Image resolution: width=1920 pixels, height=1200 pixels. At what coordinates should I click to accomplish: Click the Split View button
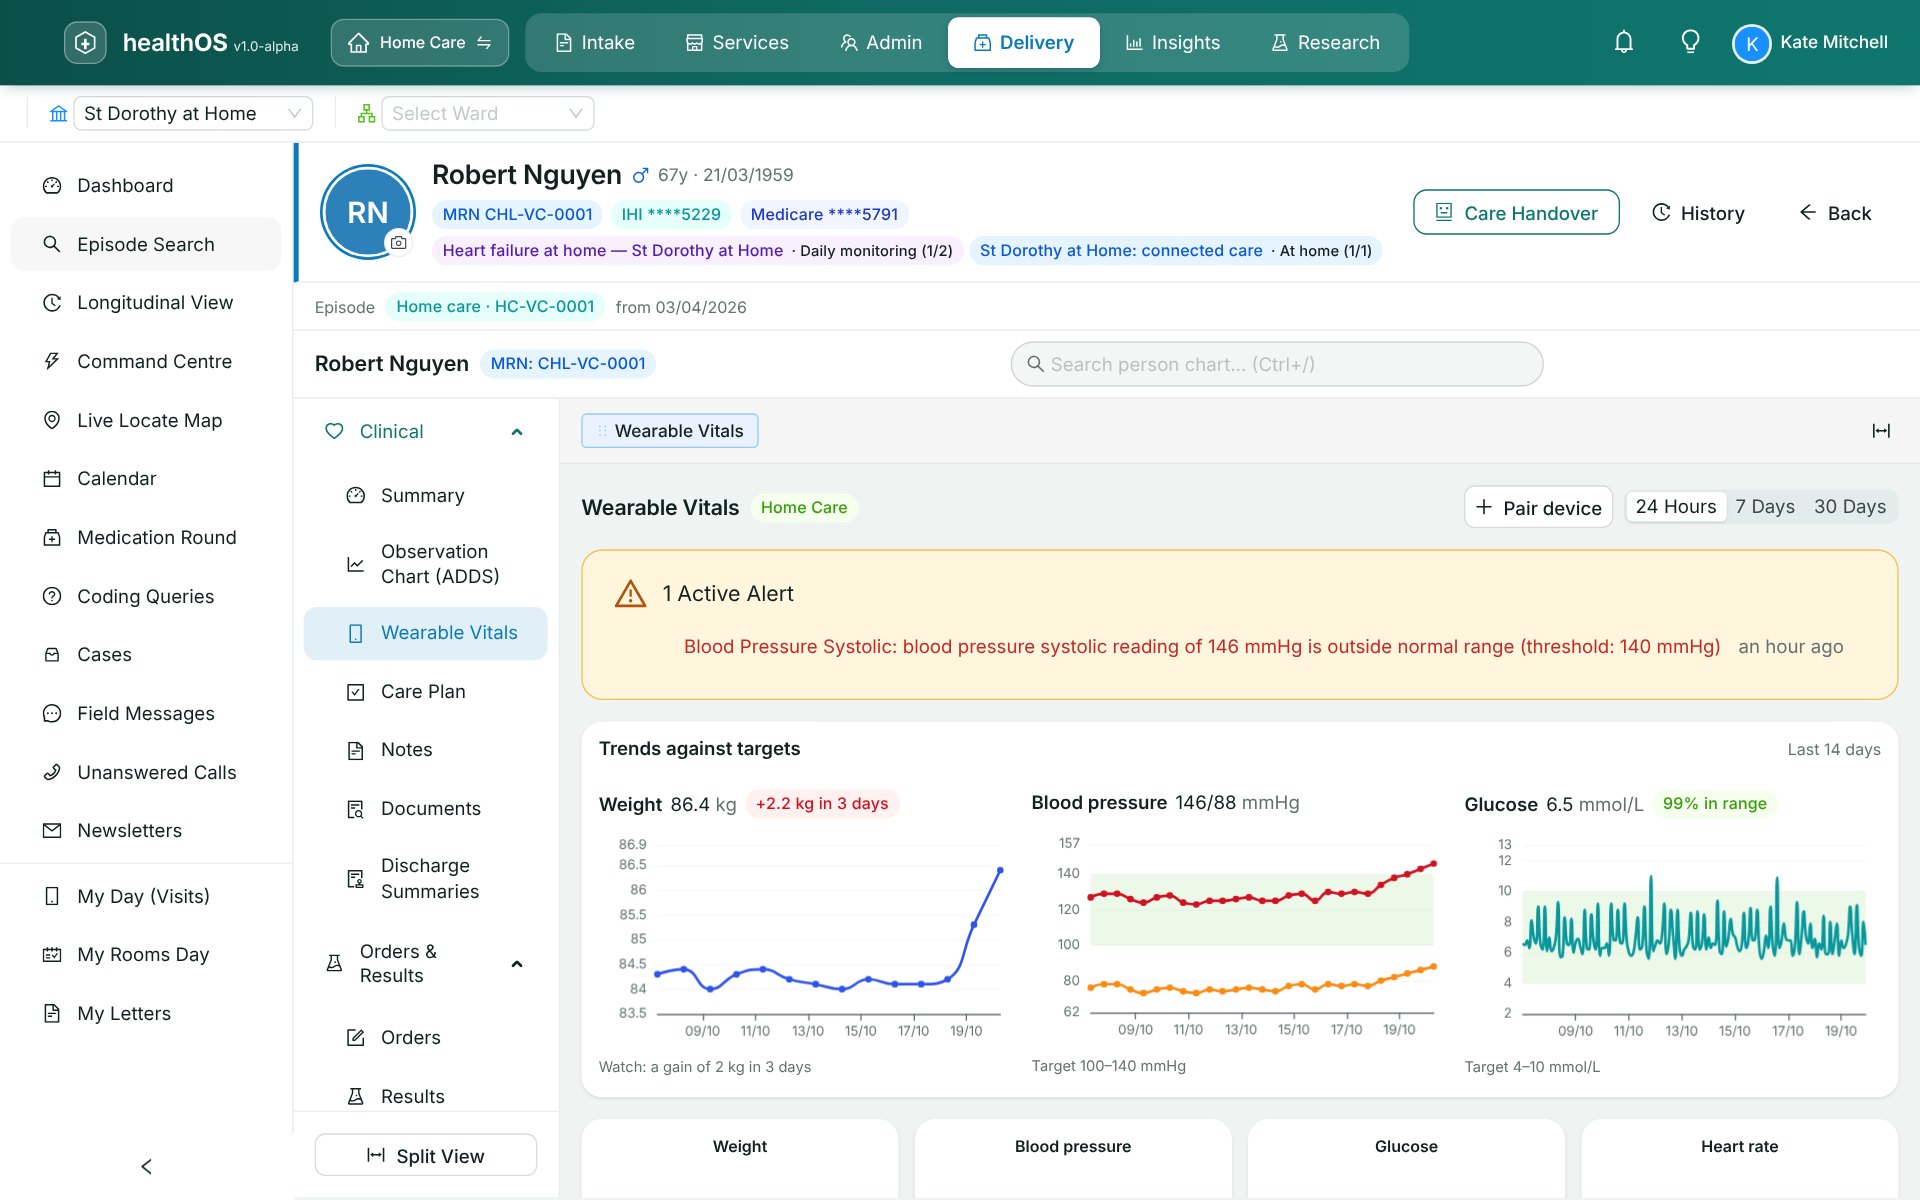(x=426, y=1155)
